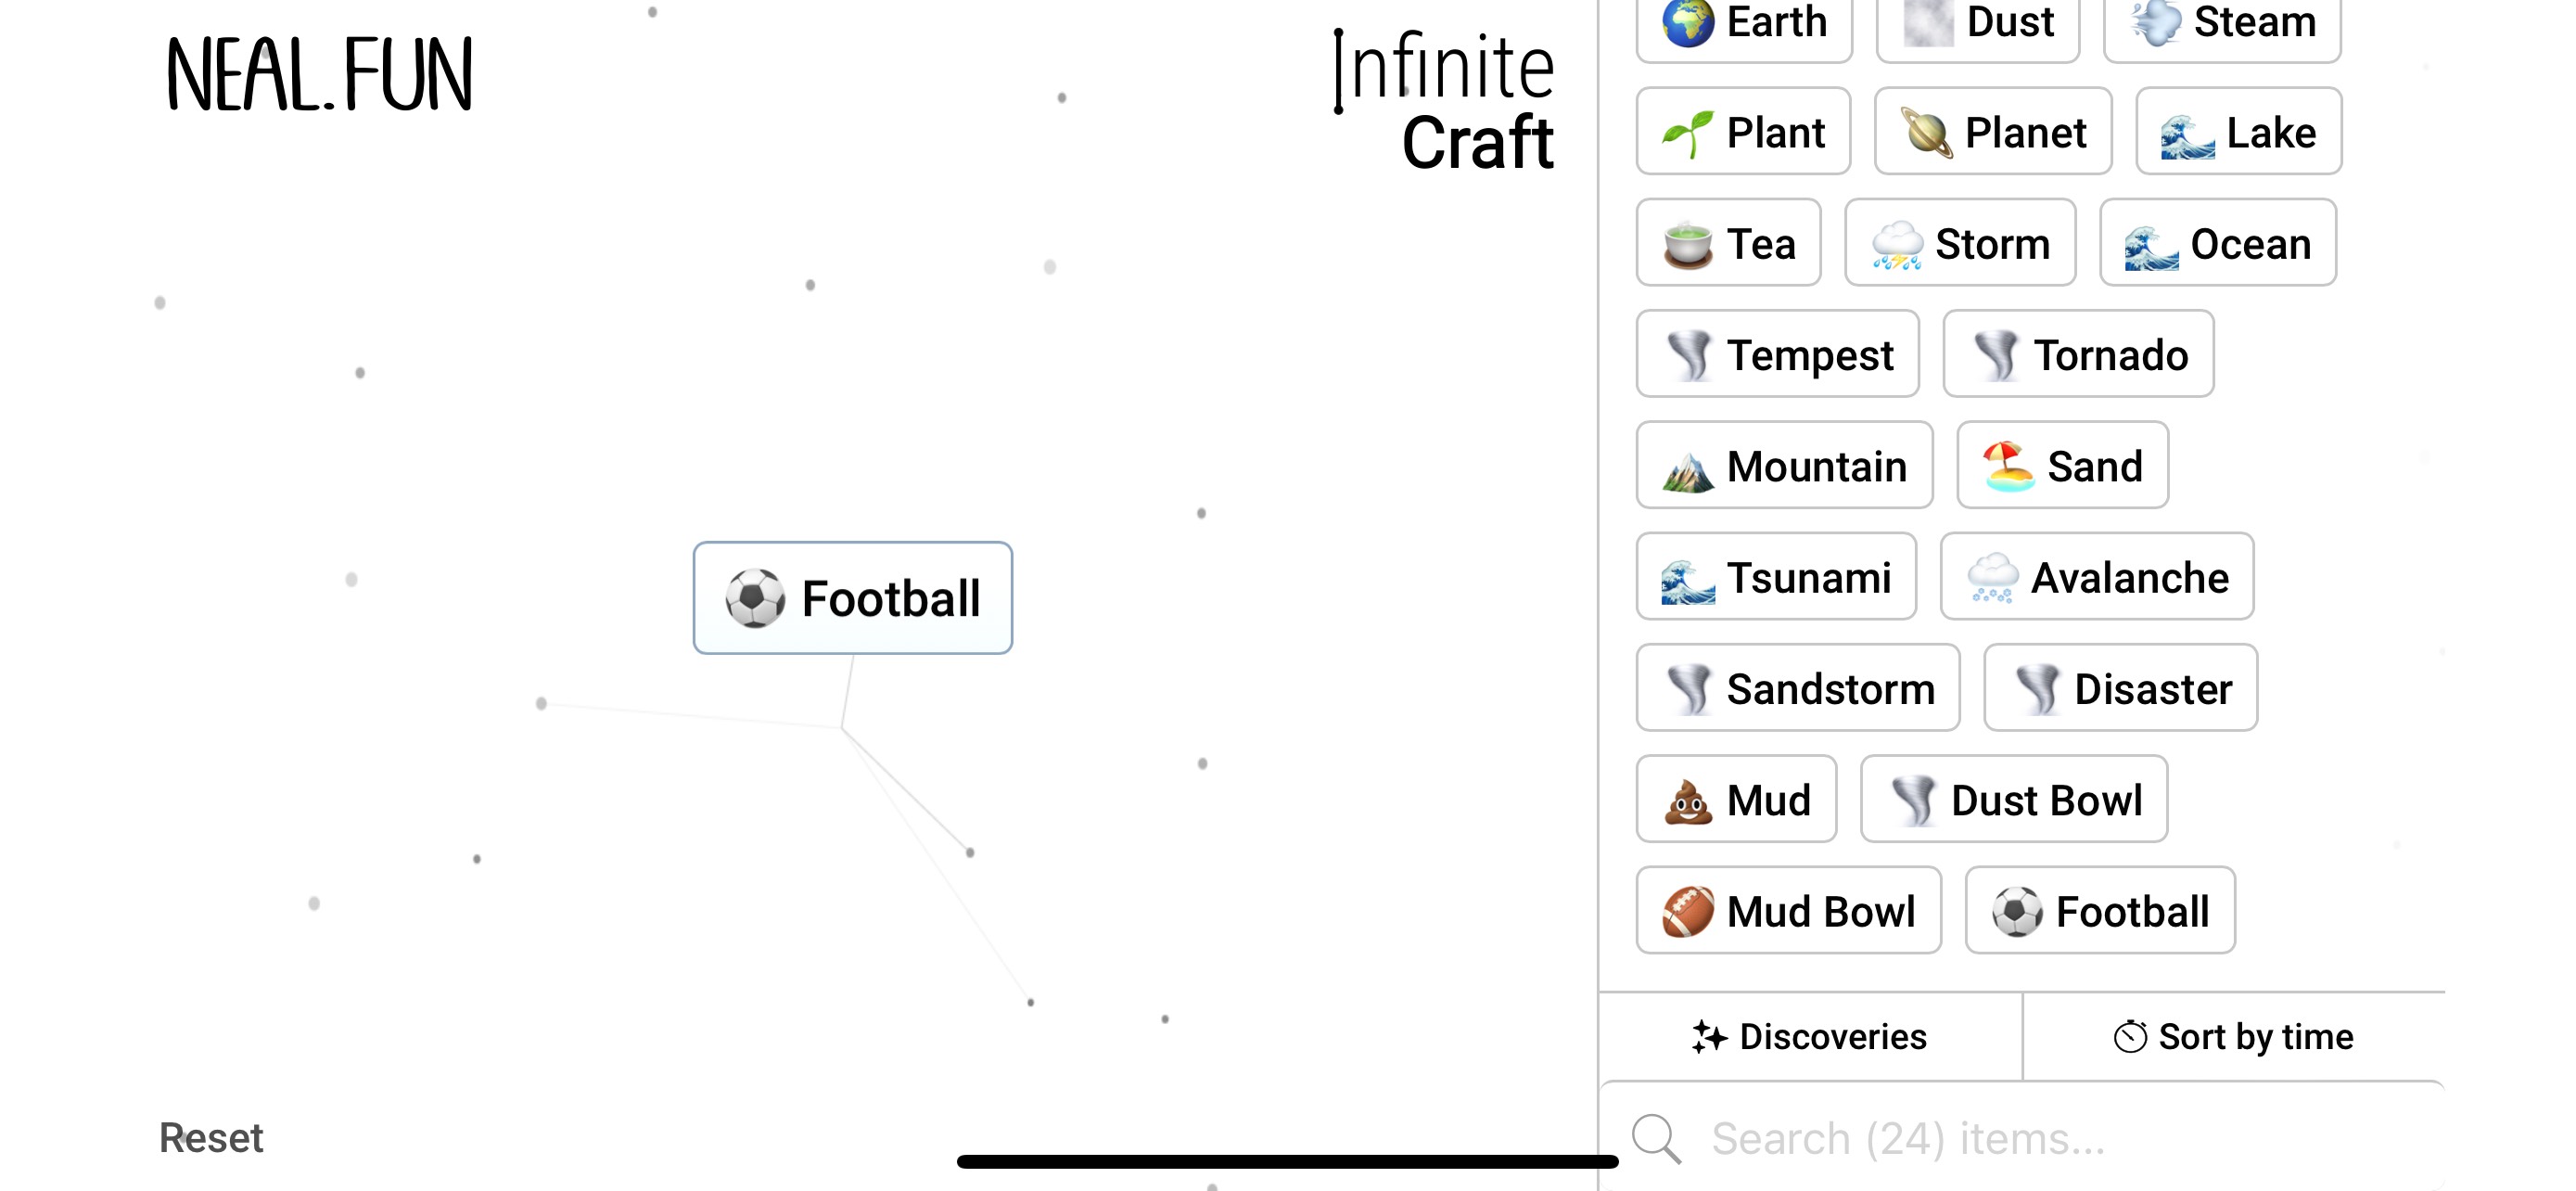Select the Plant element
This screenshot has height=1191, width=2576.
click(x=1742, y=131)
